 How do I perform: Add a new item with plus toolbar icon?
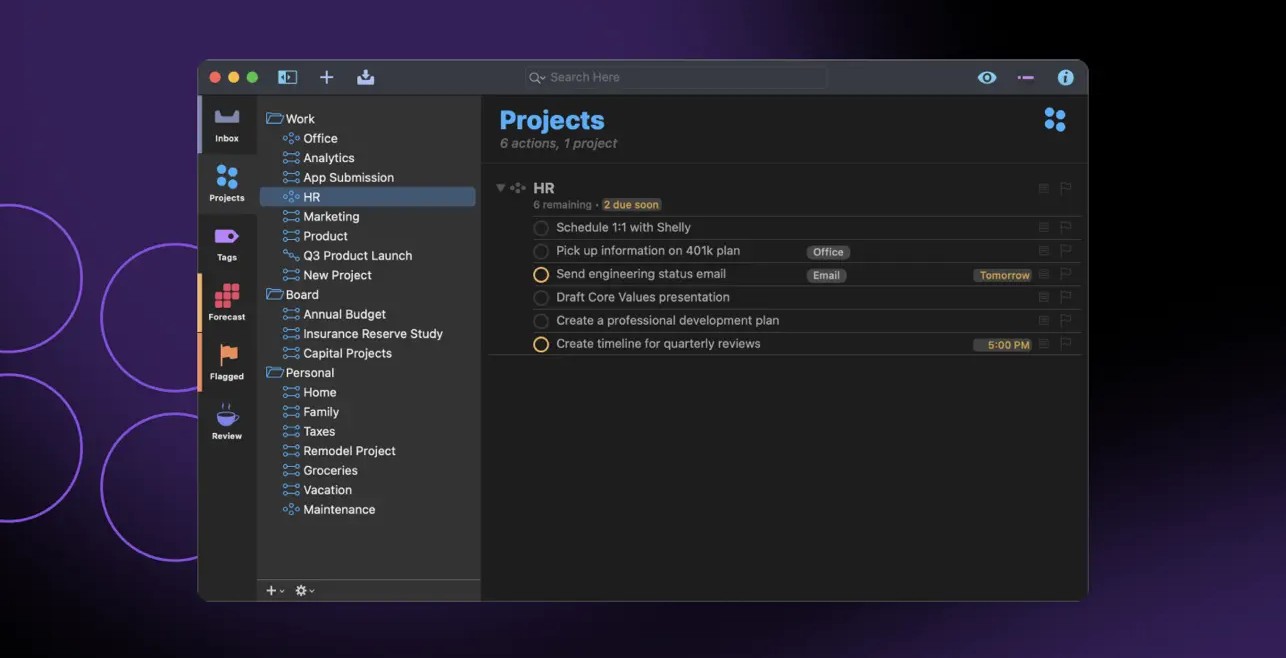pos(326,77)
